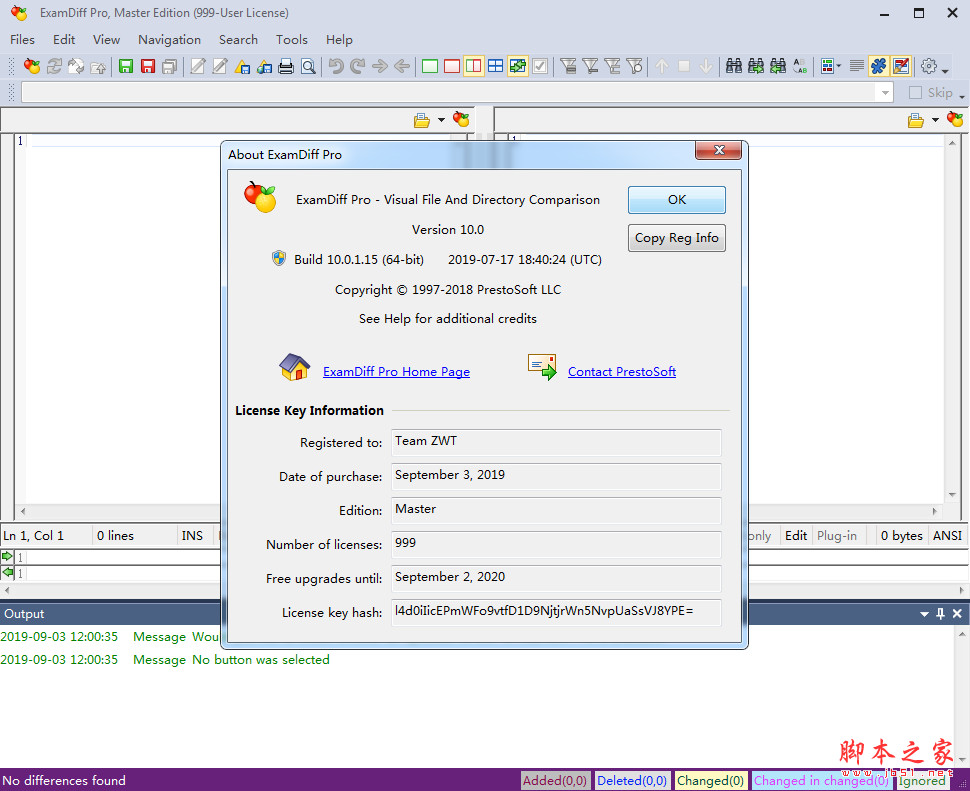This screenshot has height=791, width=970.
Task: Open right pane folder dropdown arrow
Action: pos(935,120)
